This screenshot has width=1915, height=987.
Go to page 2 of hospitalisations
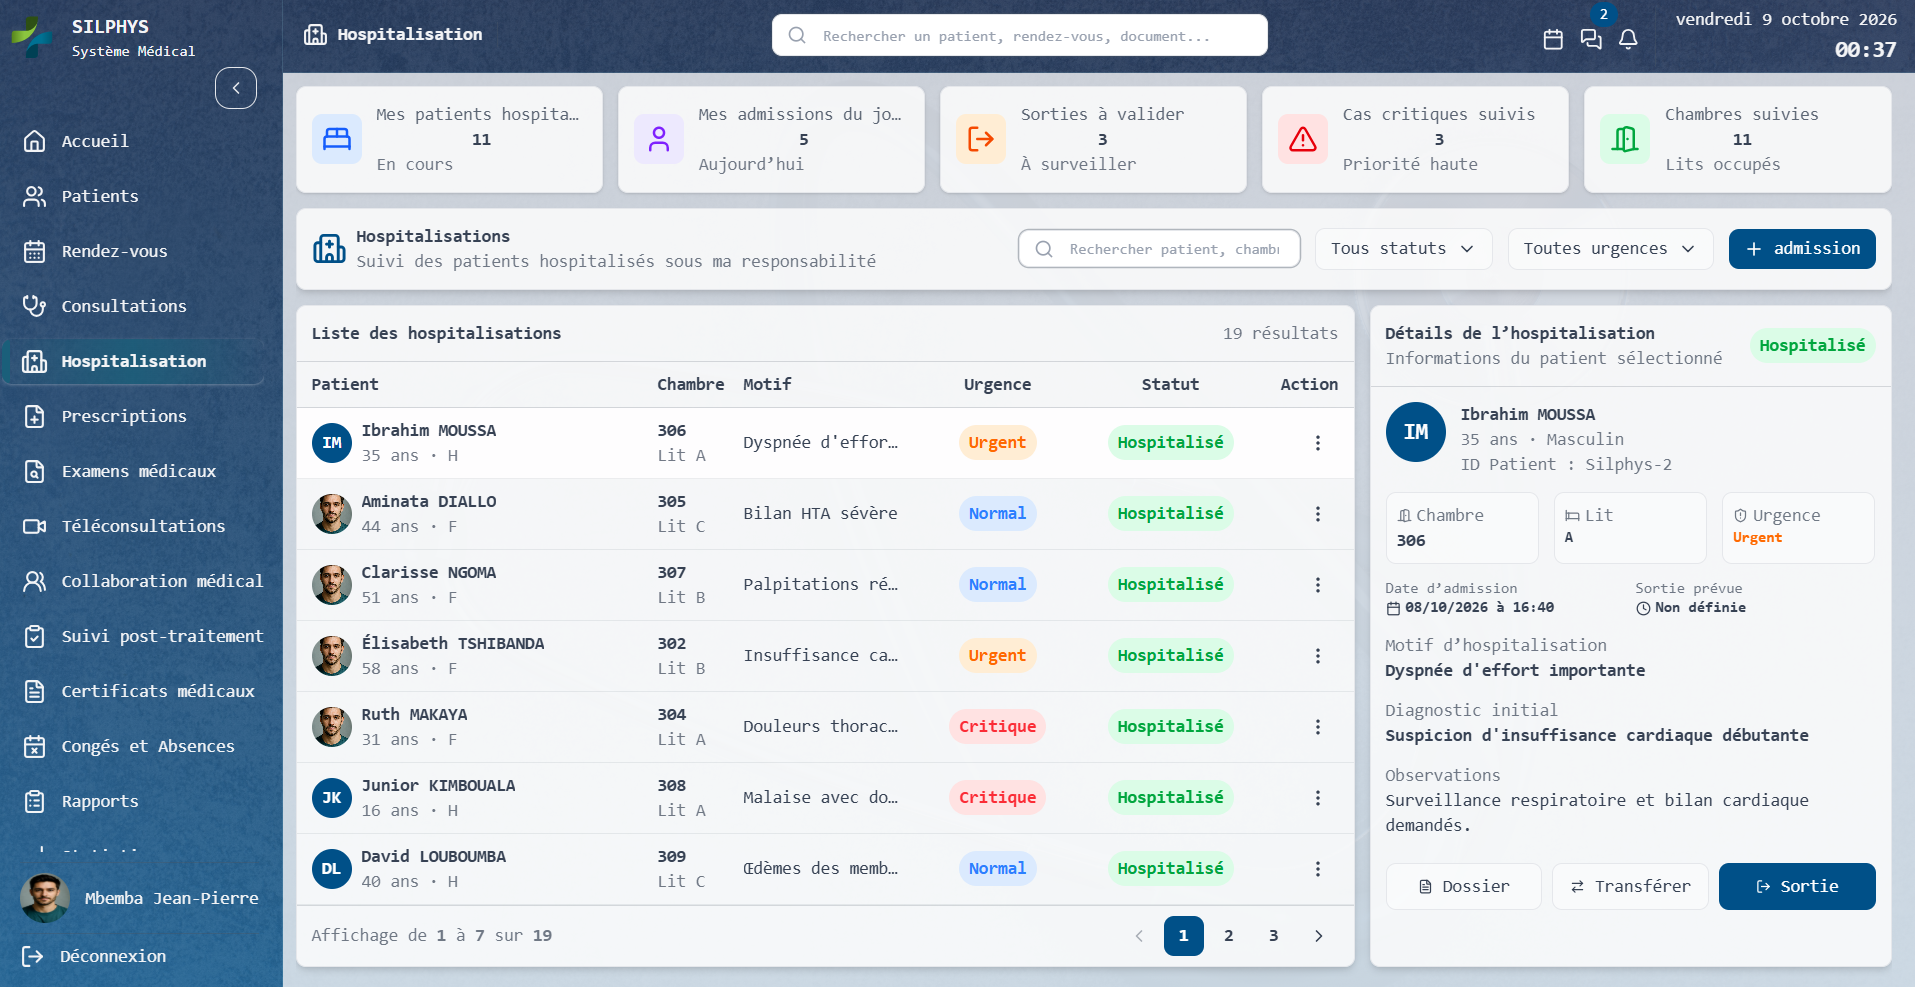1229,936
